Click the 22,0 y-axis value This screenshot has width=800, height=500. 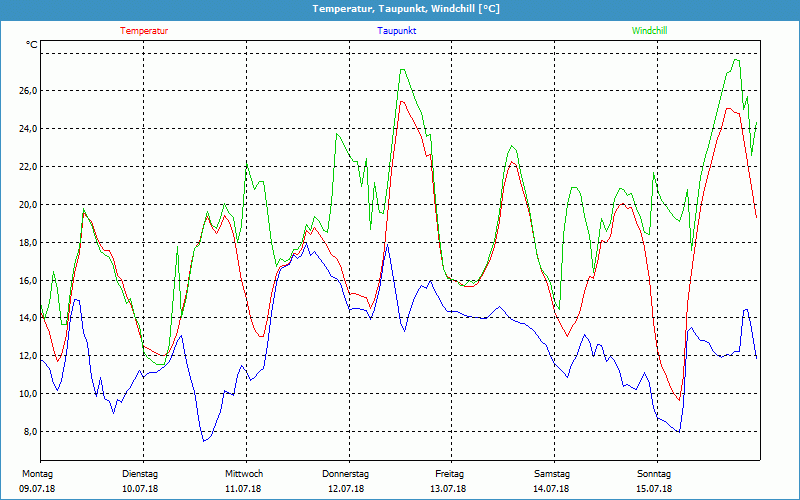[x=29, y=167]
